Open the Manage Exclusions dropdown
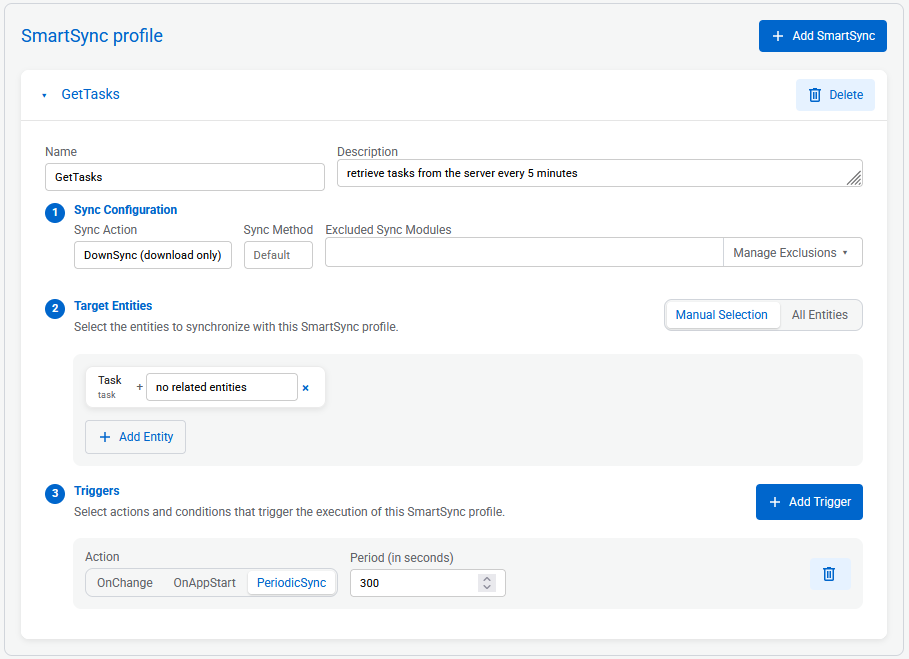Screen dimensions: 909x659 [792, 252]
